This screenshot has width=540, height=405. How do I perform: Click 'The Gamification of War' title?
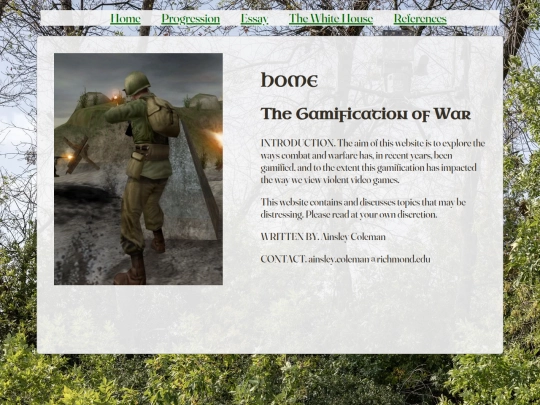coord(365,114)
